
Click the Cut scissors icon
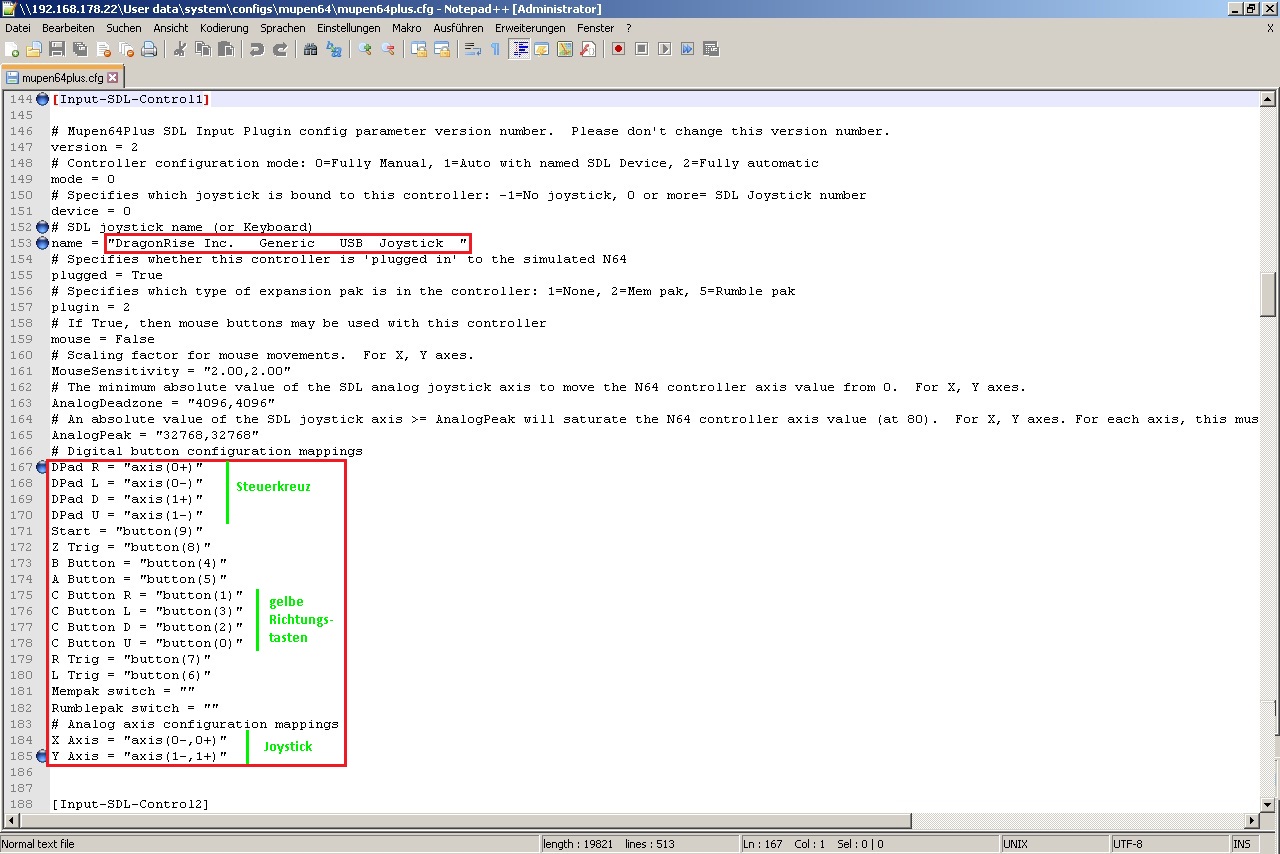180,49
